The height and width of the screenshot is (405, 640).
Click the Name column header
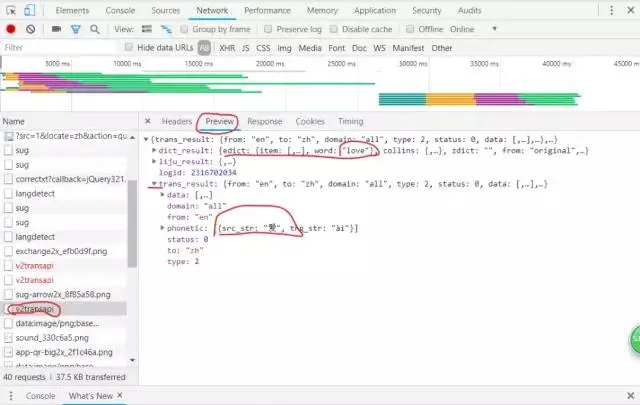tap(13, 121)
